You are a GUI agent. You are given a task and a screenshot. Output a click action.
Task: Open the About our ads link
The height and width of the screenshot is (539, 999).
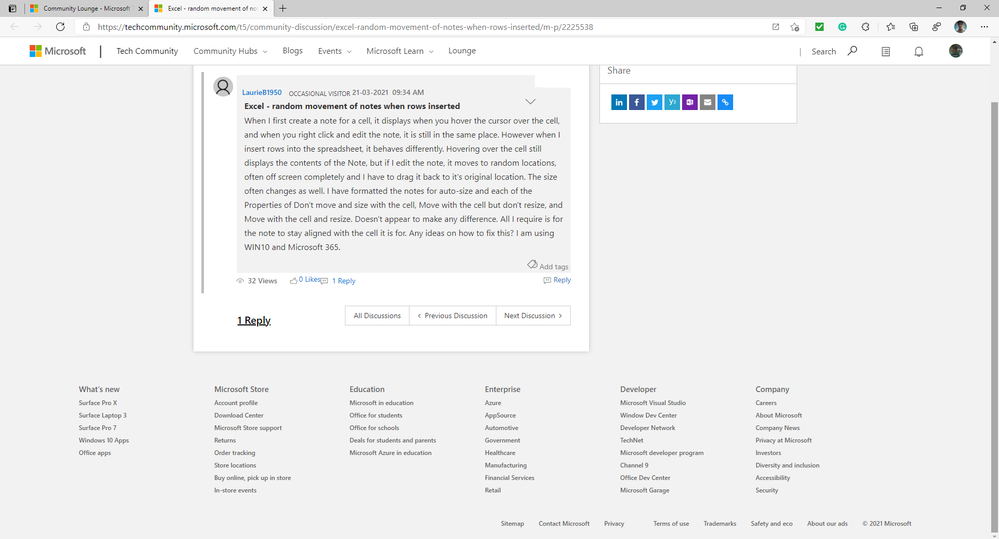(x=827, y=524)
